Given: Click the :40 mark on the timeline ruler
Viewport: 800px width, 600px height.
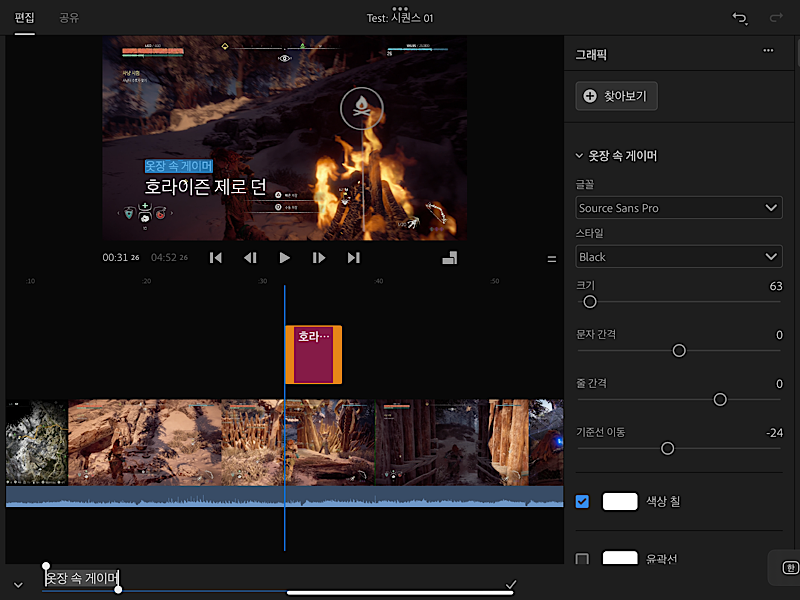Looking at the screenshot, I should click(x=378, y=281).
